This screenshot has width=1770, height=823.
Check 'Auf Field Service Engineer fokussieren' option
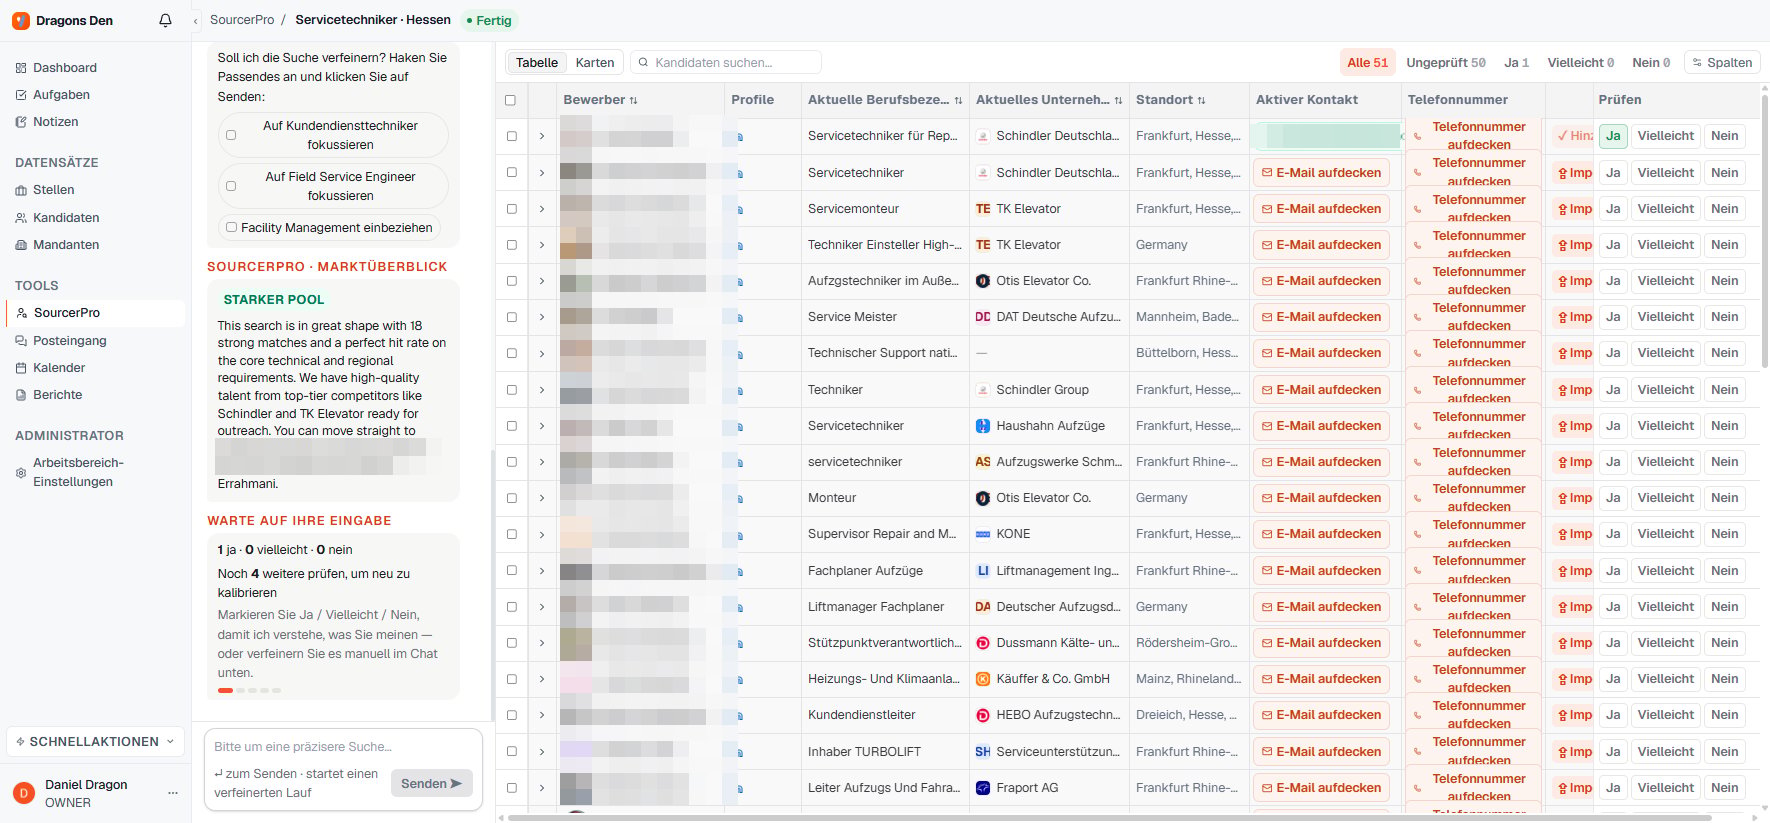click(x=231, y=186)
